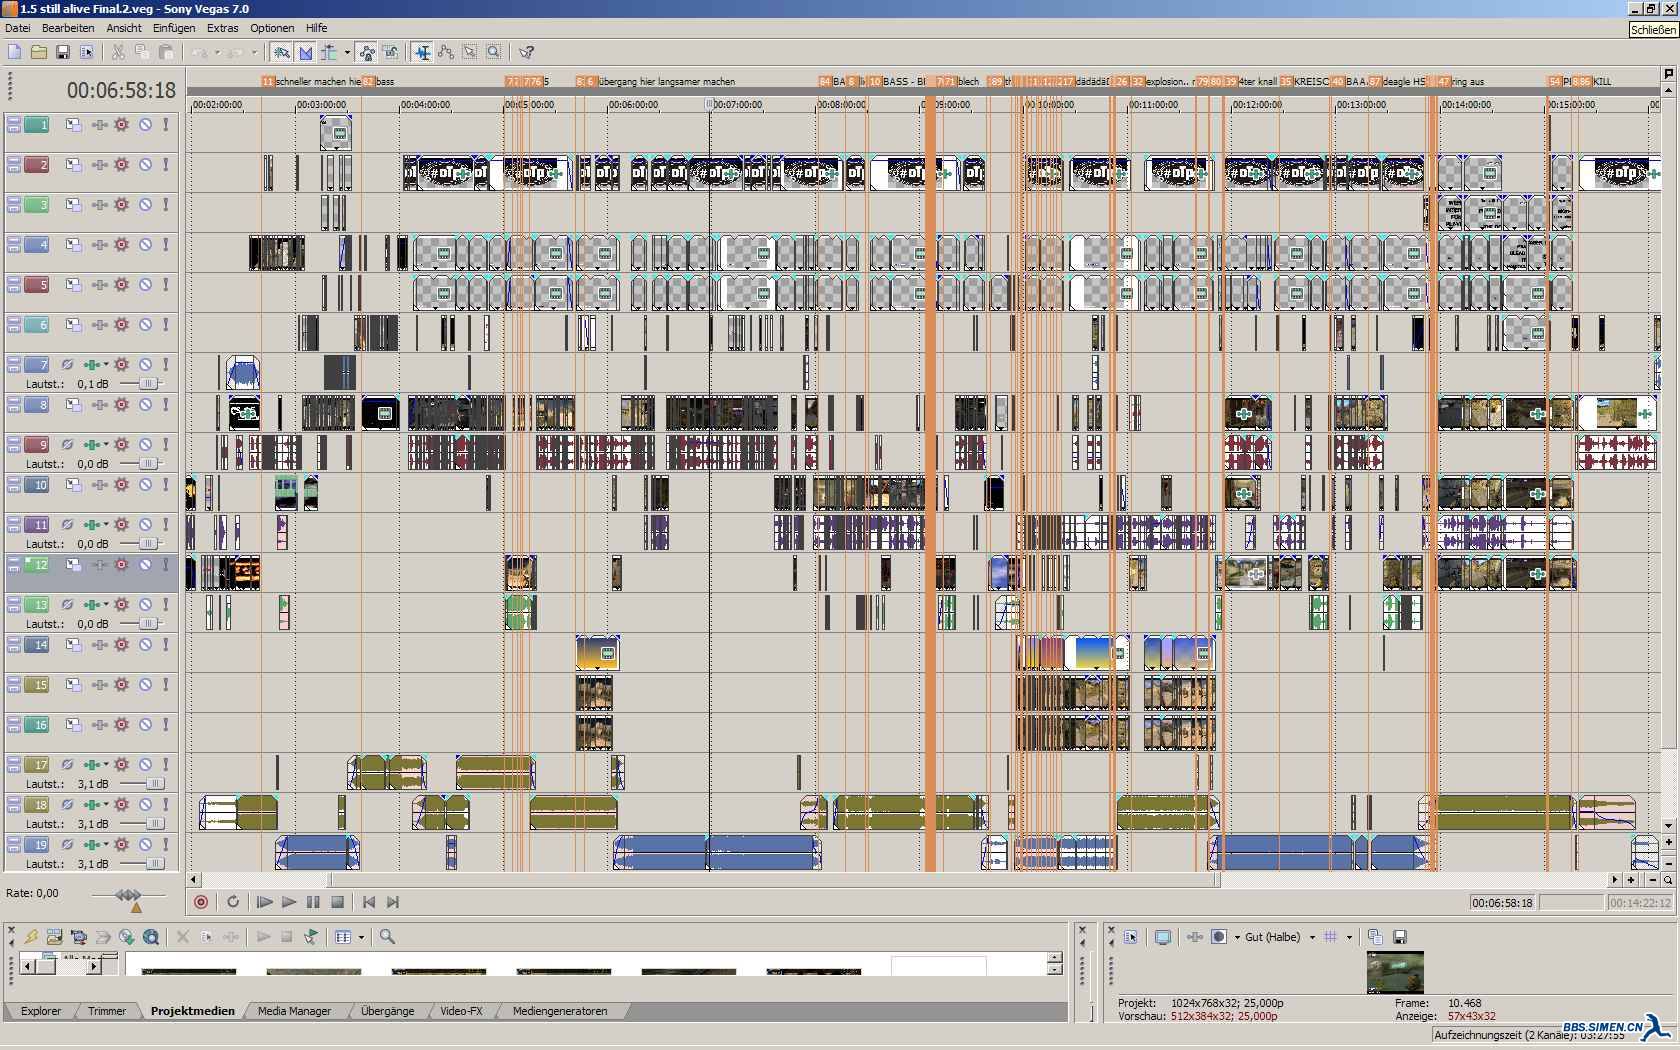Open a project with the folder icon
Viewport: 1680px width, 1050px height.
tap(38, 52)
